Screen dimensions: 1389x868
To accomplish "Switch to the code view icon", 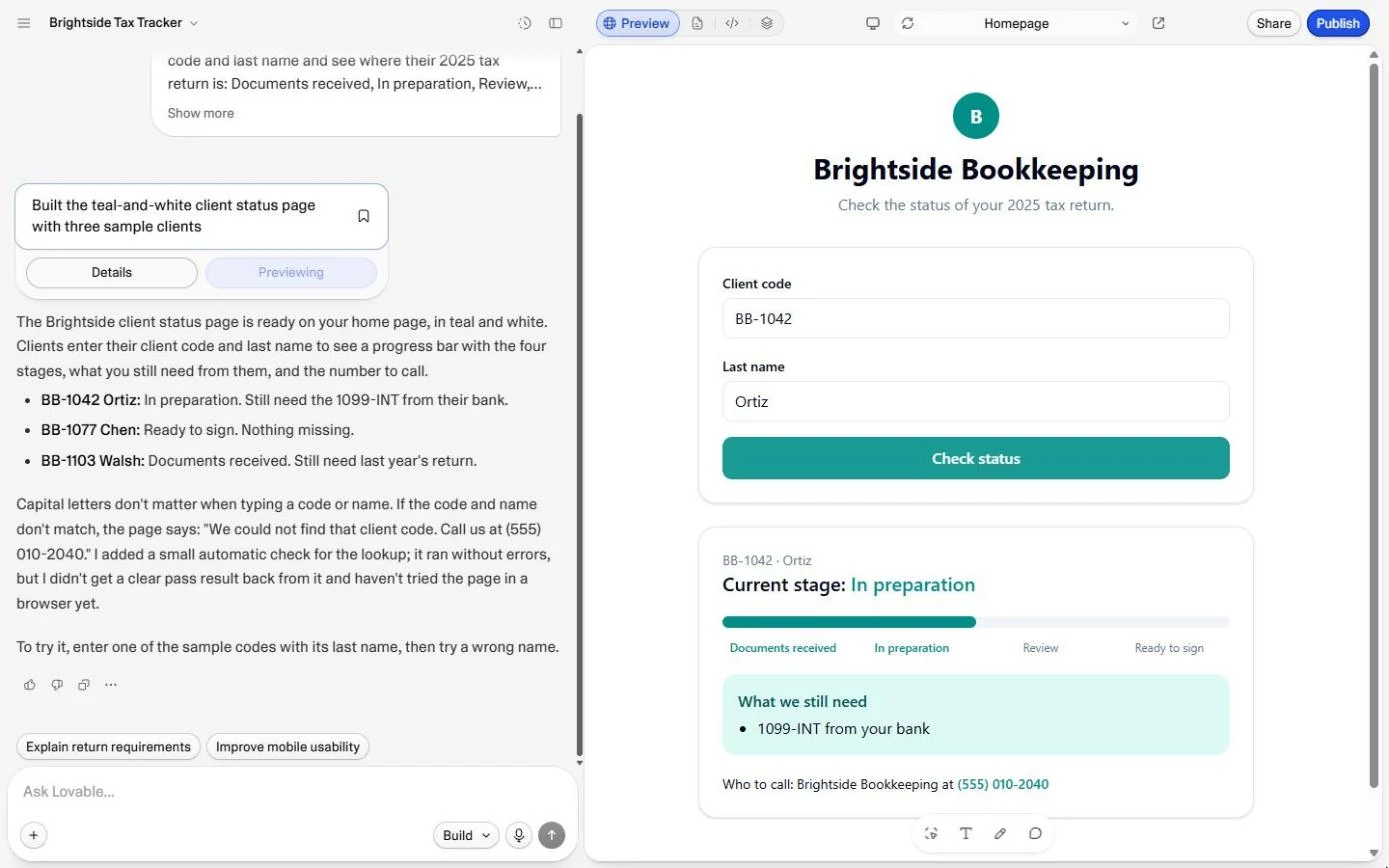I will tap(732, 23).
